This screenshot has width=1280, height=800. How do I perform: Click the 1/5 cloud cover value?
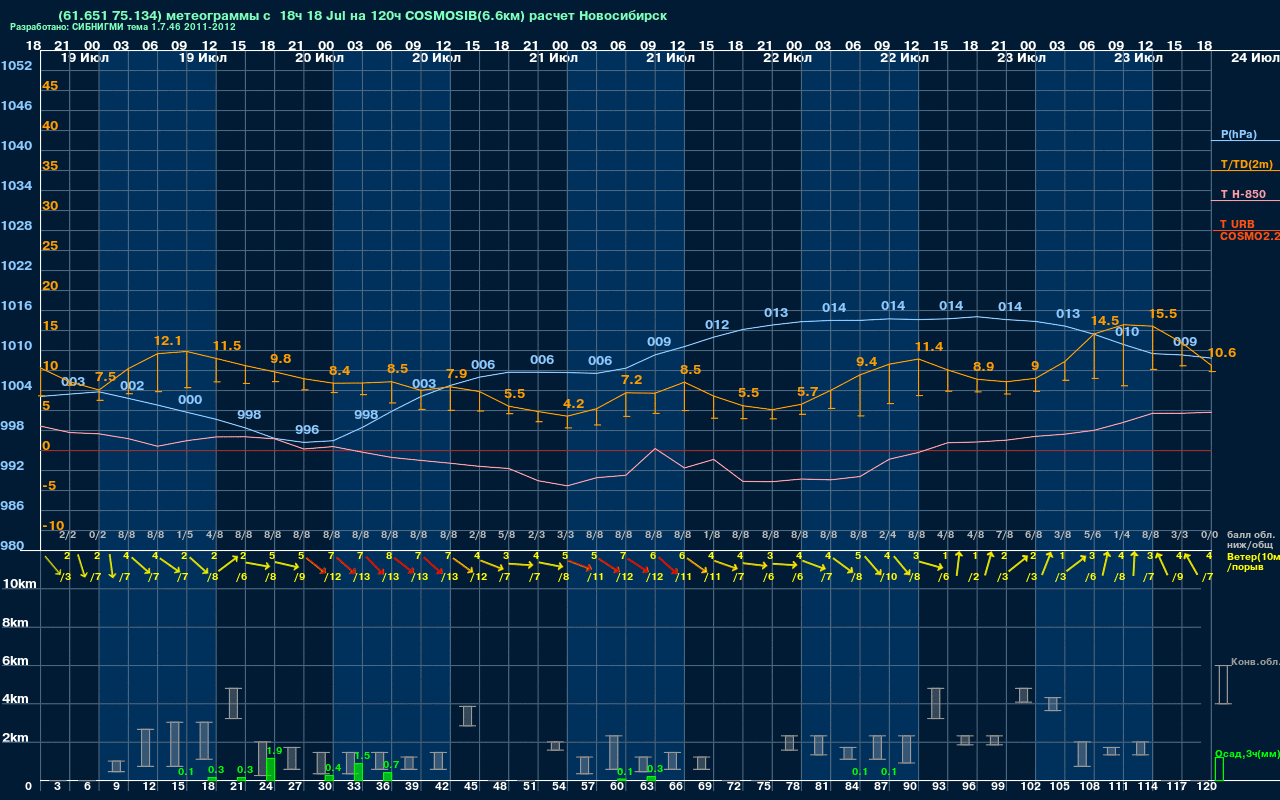185,535
